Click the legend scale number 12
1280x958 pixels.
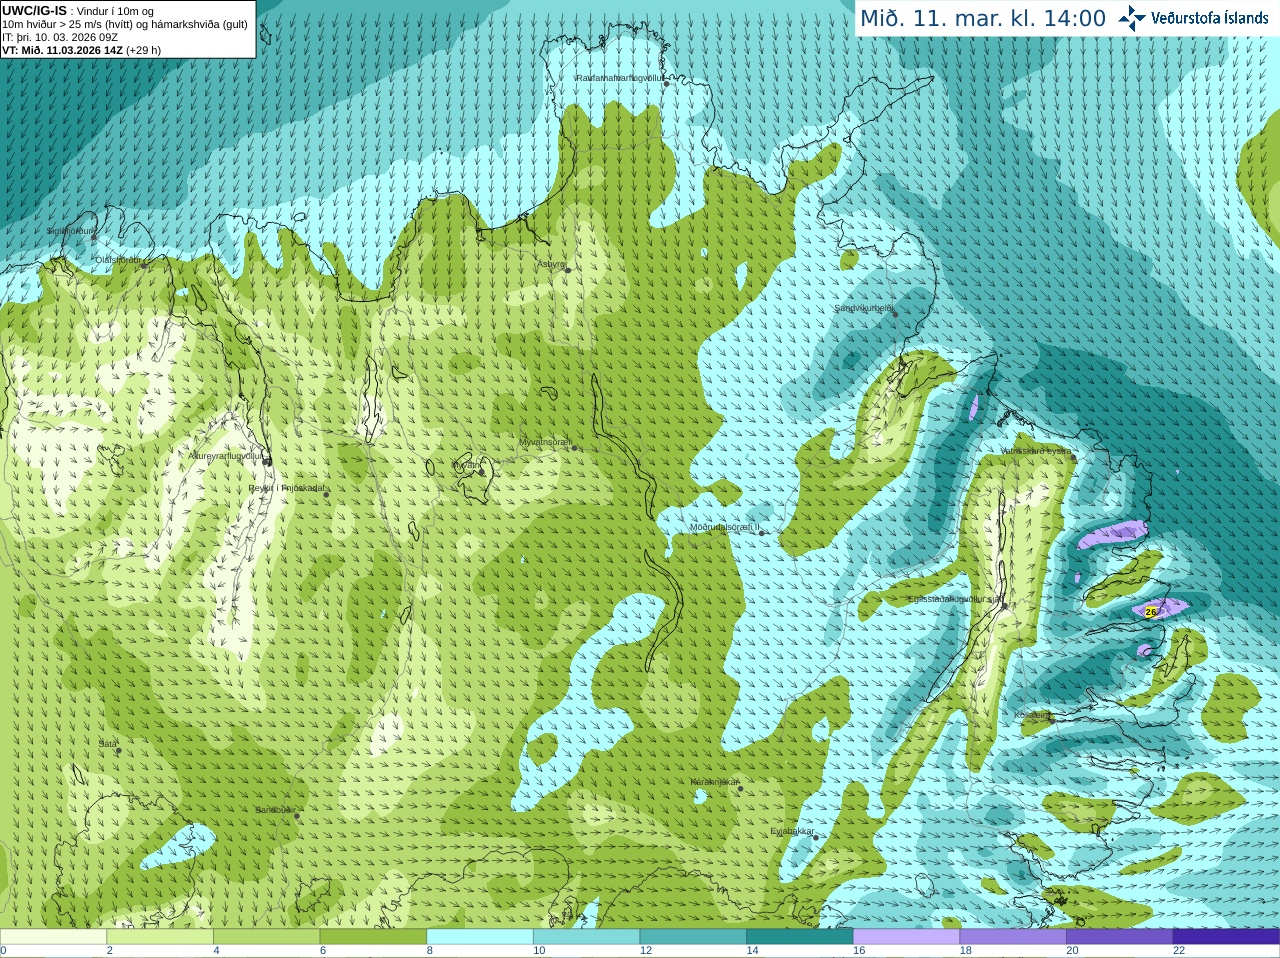(x=646, y=951)
